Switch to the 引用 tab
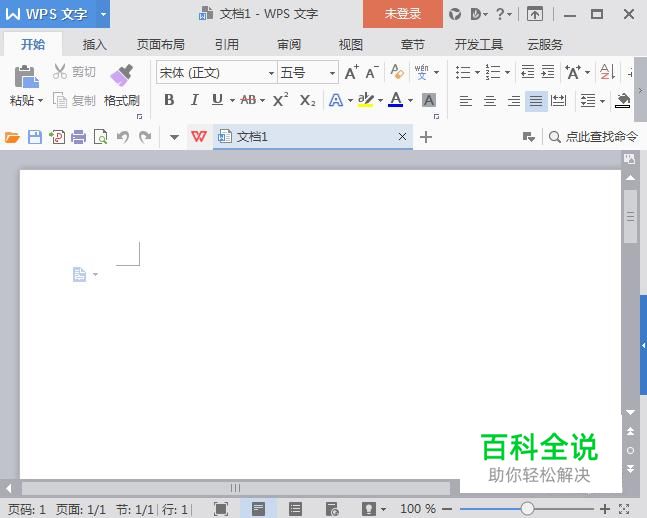 (227, 44)
